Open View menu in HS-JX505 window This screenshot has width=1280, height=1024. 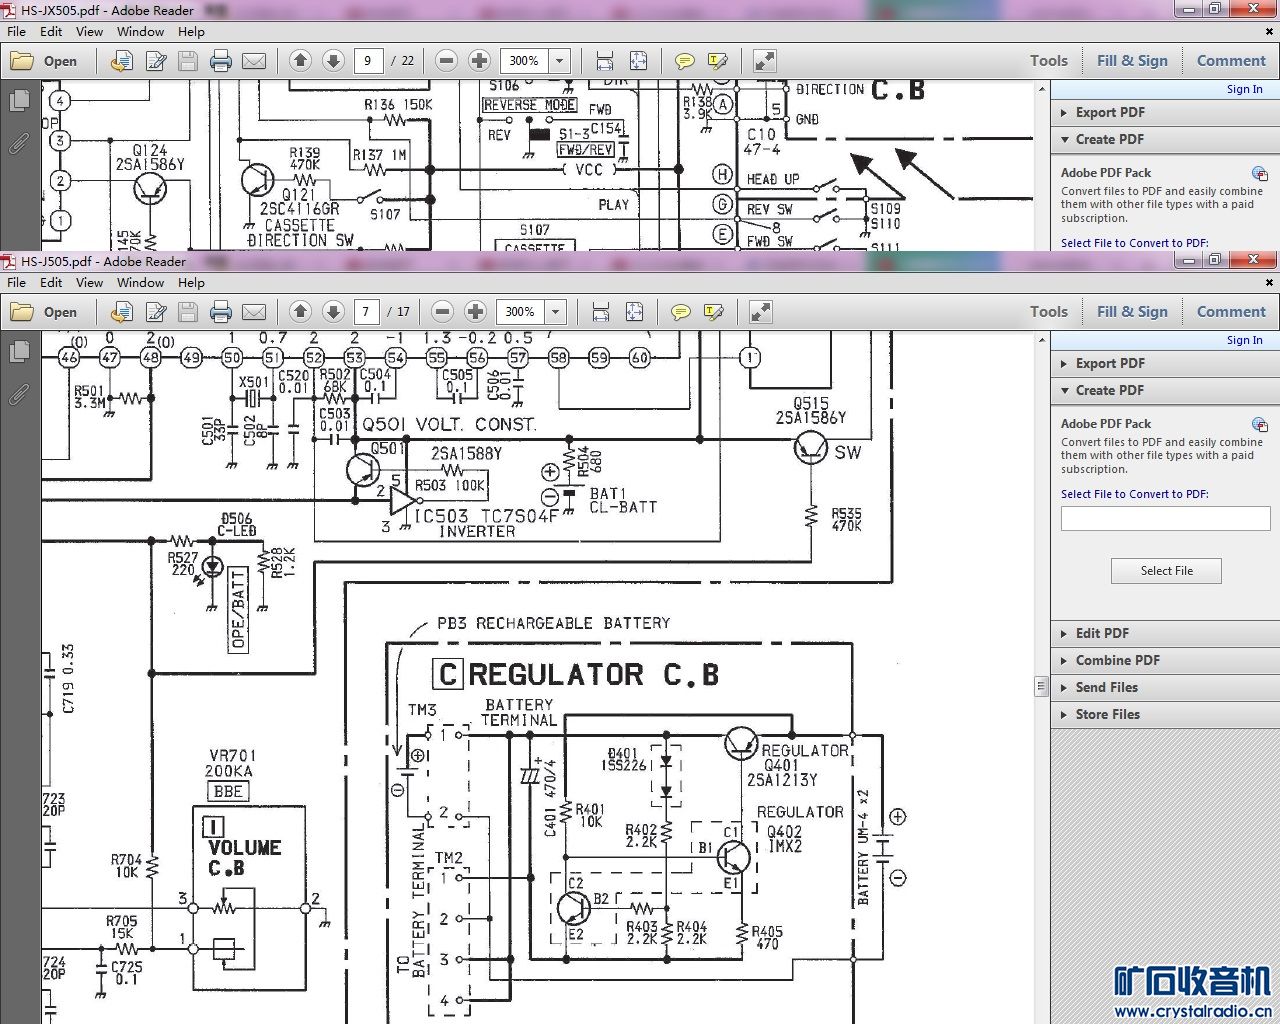[x=89, y=31]
